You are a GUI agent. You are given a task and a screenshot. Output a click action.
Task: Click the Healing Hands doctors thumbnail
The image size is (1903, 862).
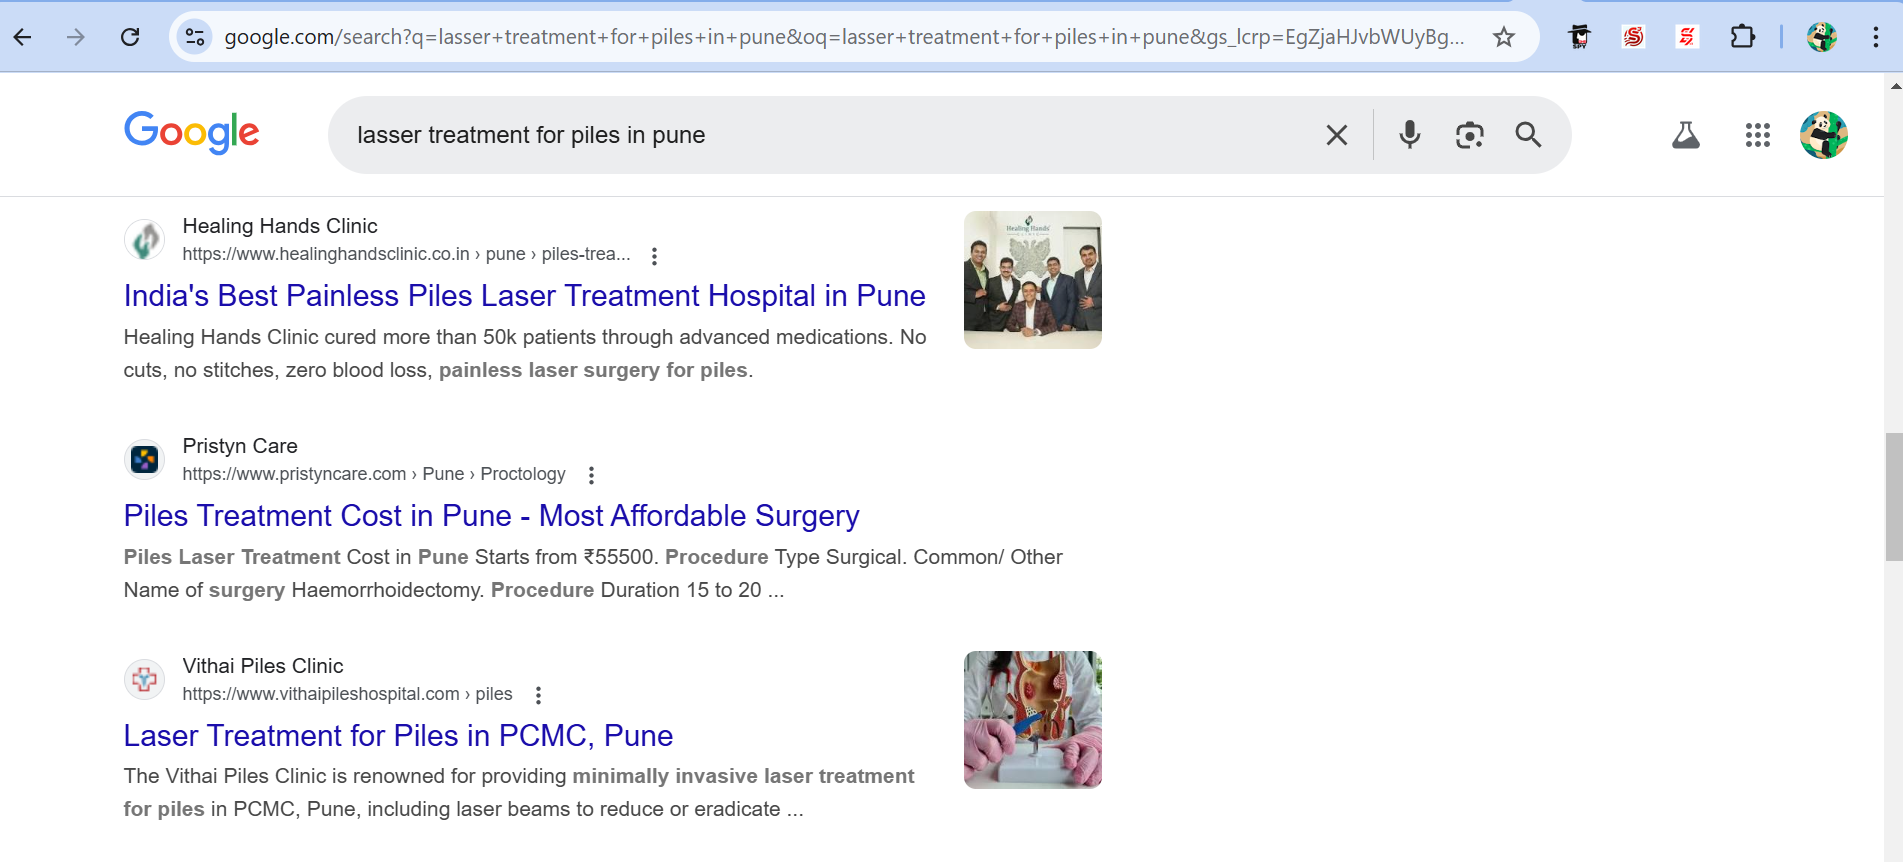1032,280
